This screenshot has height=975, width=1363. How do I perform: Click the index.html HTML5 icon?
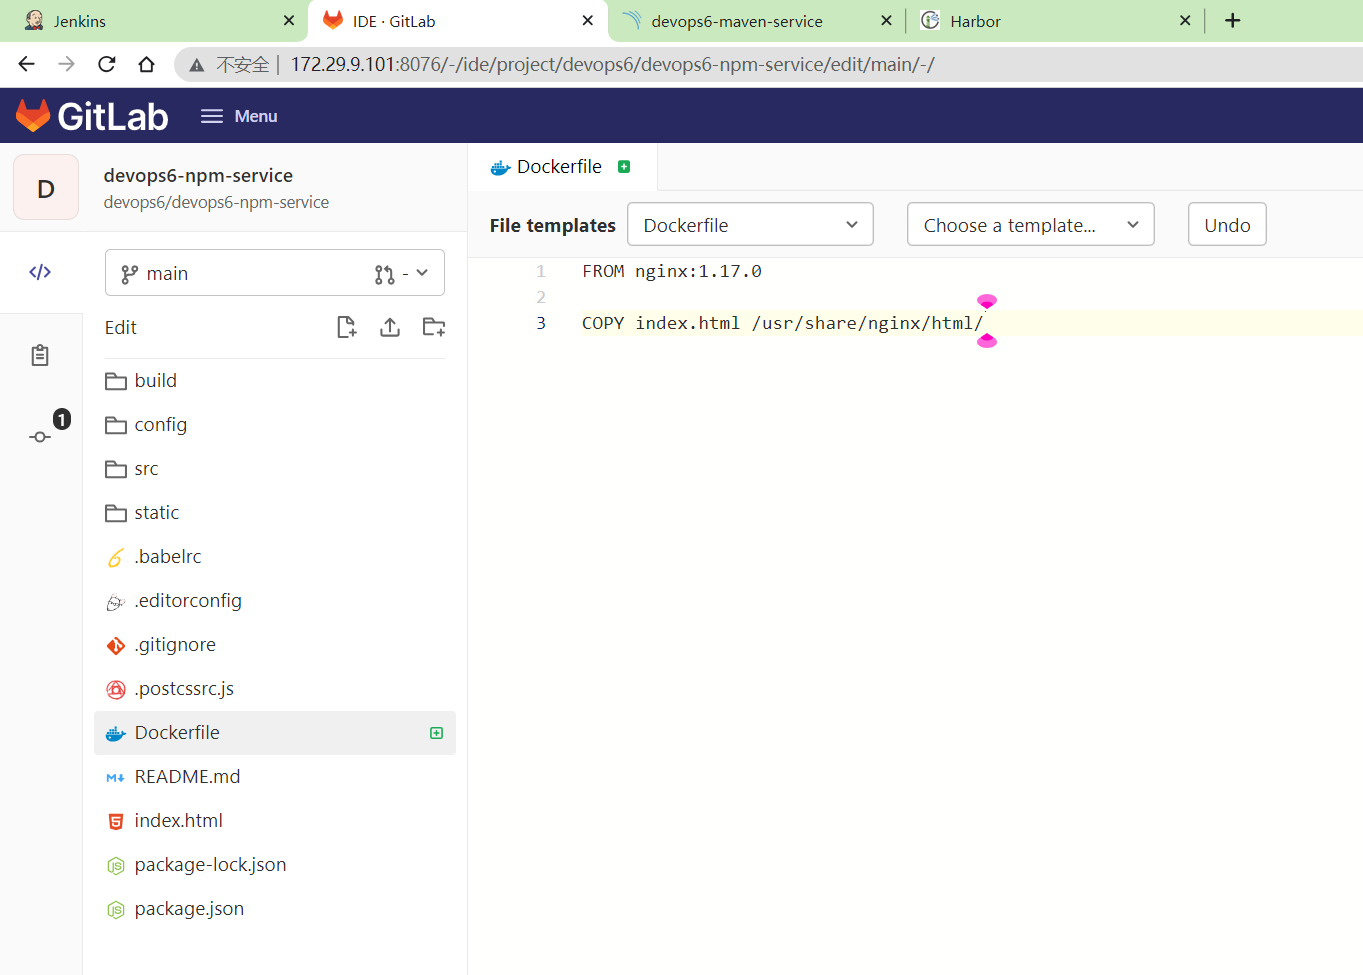[116, 821]
